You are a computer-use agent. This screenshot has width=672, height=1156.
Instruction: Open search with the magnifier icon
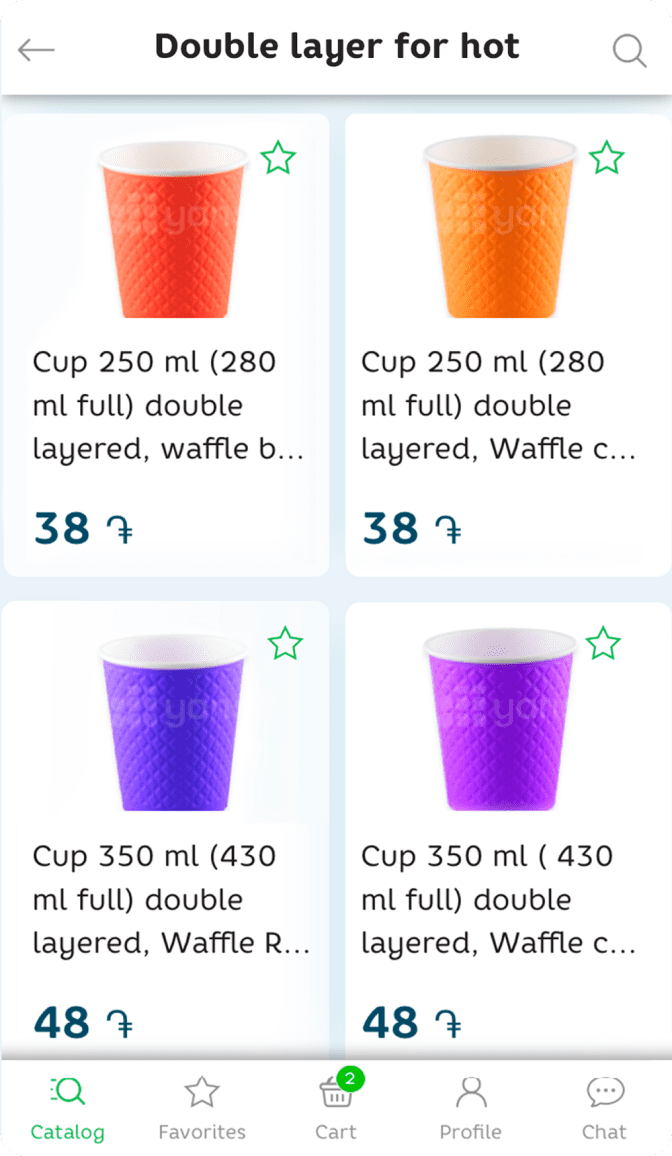pos(629,50)
